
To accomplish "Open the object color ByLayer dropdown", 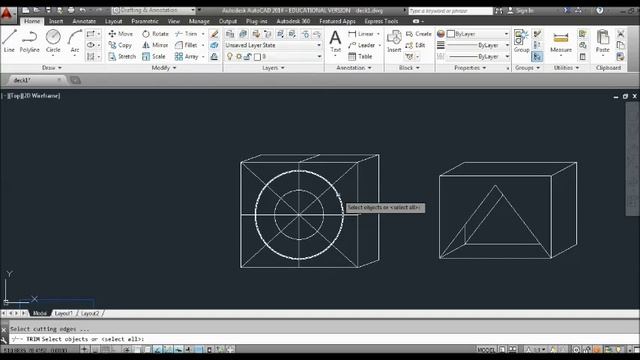I will (x=478, y=34).
